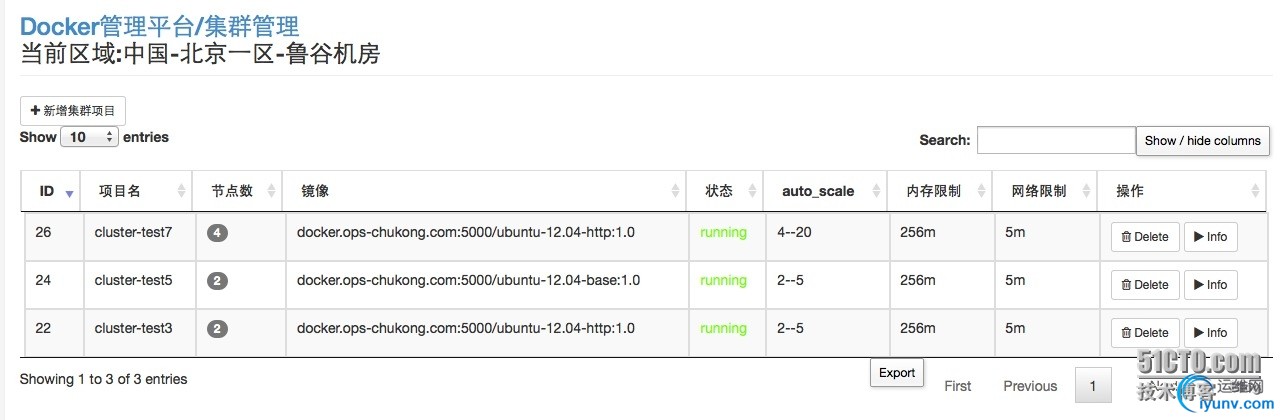
Task: Click sort arrows on 状态 column
Action: (753, 191)
